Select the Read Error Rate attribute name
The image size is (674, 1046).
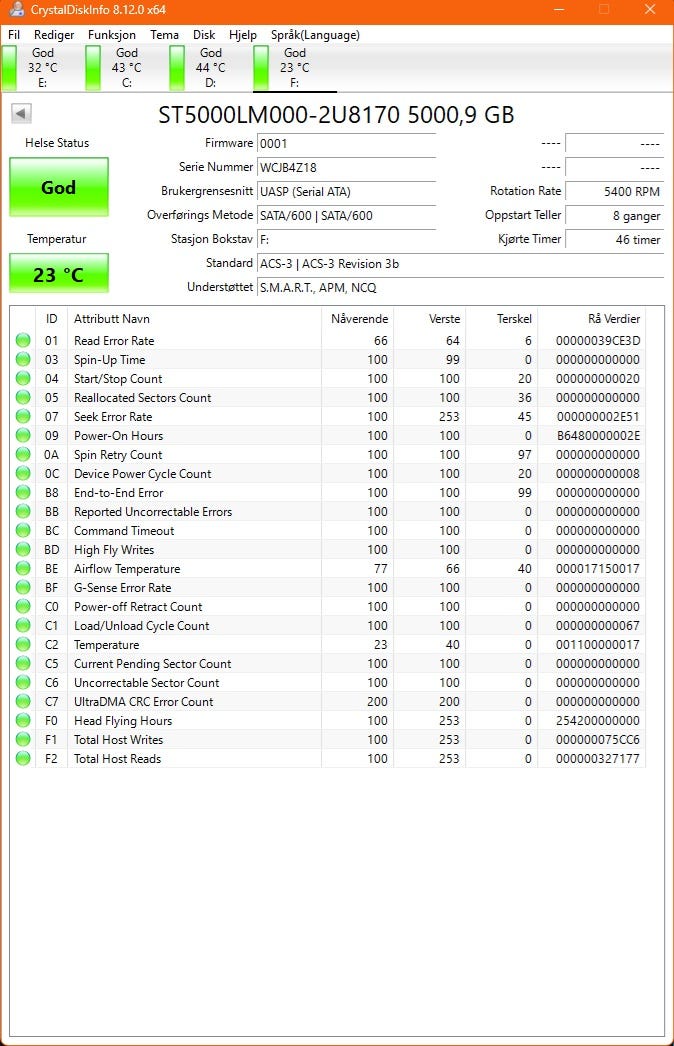click(x=114, y=340)
